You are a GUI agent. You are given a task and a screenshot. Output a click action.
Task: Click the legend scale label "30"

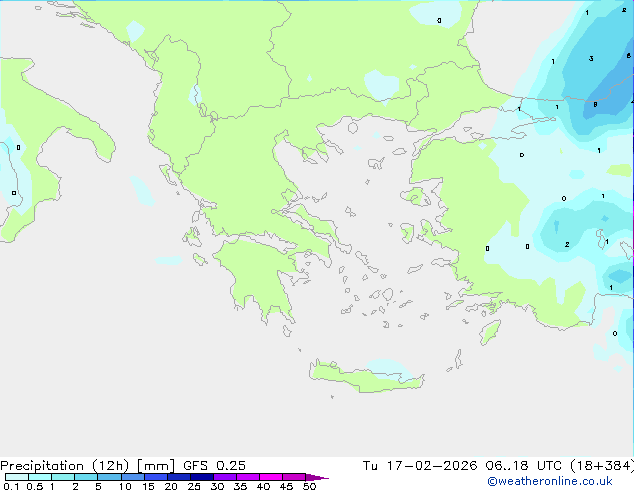217,486
